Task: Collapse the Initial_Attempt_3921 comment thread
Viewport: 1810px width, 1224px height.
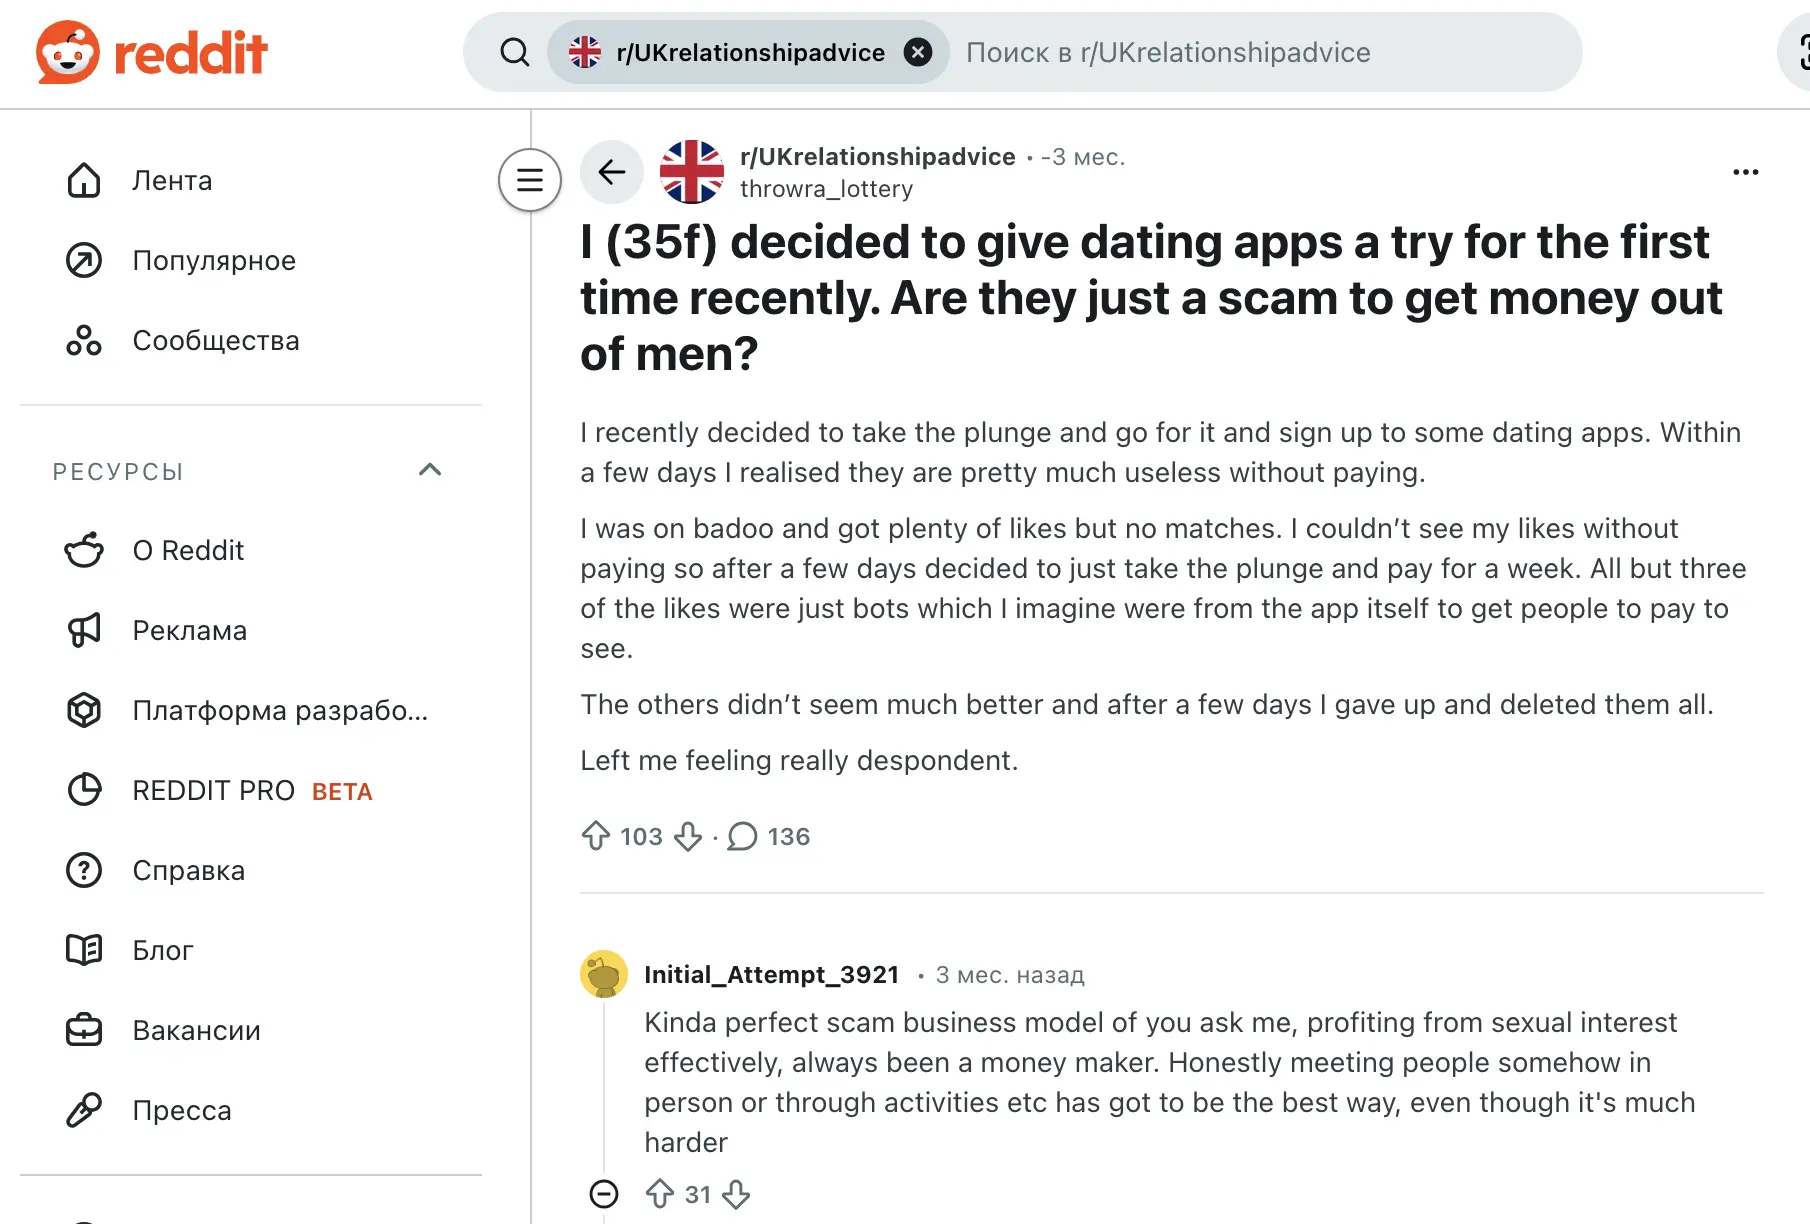Action: [604, 1194]
